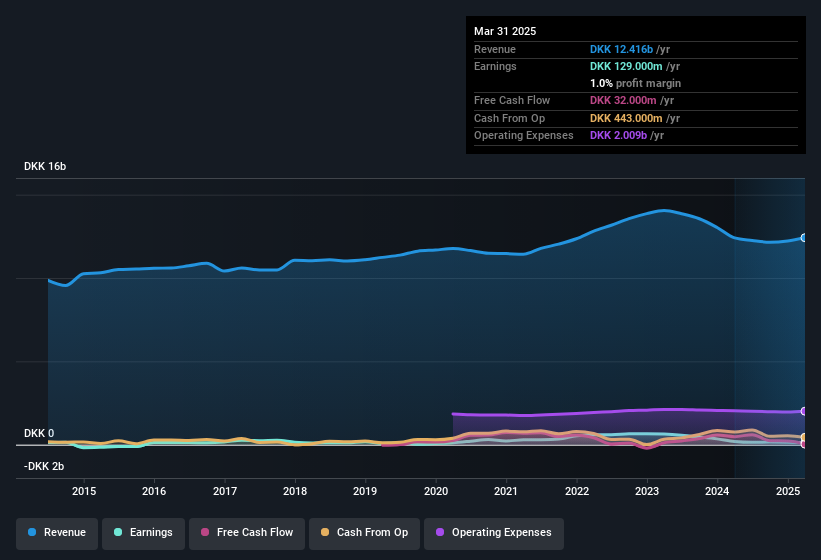Toggle the Cash From Op legend button
The width and height of the screenshot is (821, 560).
[x=364, y=533]
